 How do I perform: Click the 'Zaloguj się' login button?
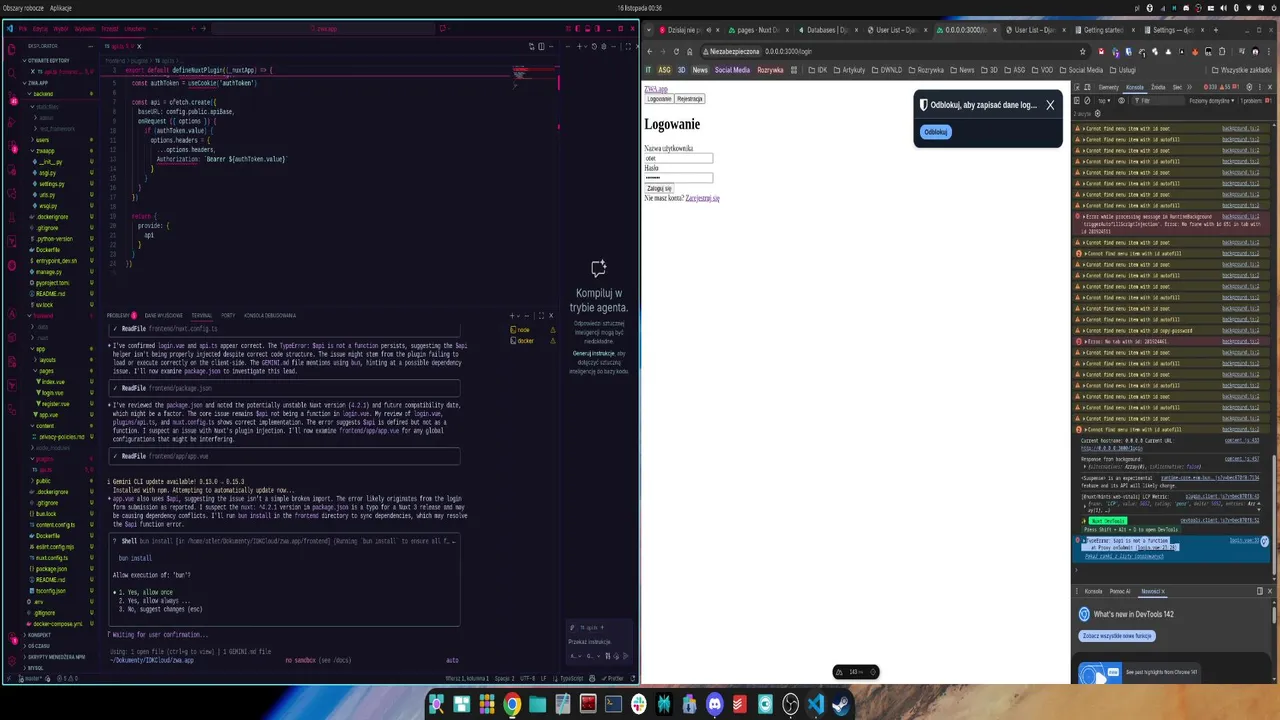tap(659, 189)
